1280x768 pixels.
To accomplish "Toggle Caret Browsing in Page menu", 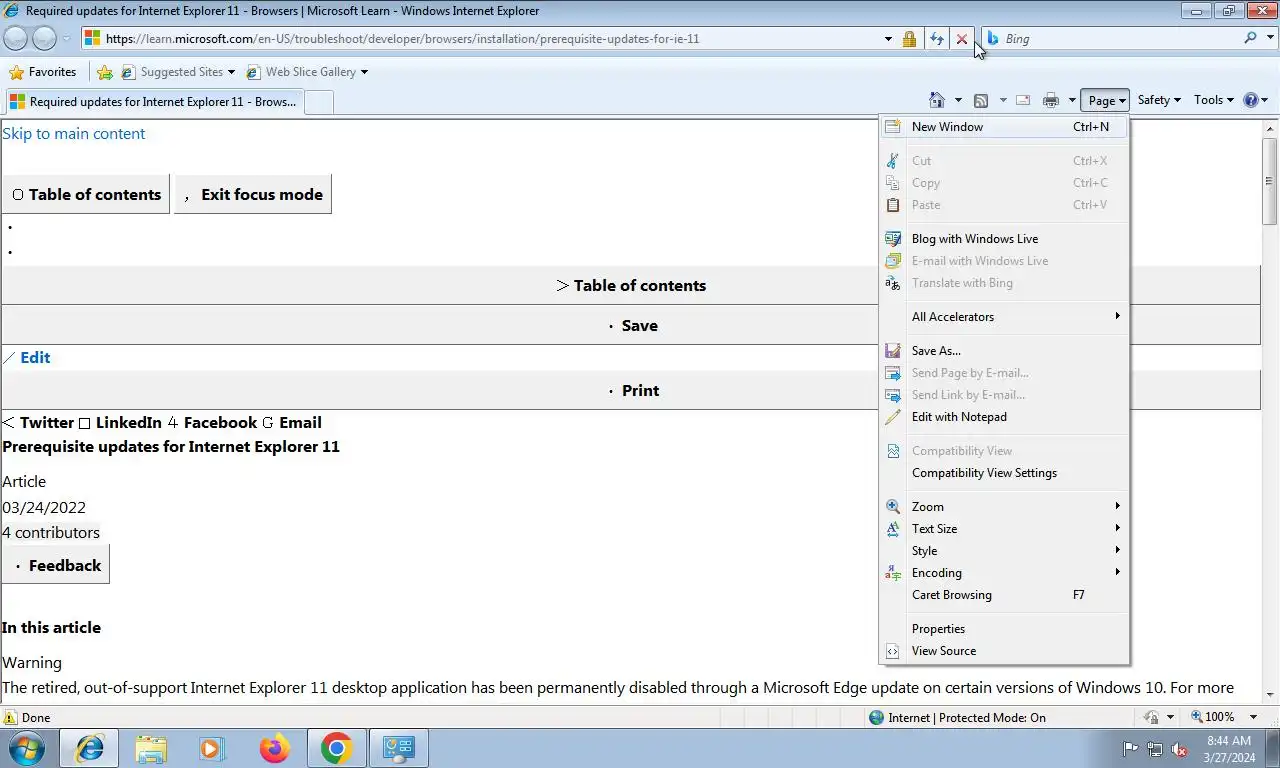I will [1004, 595].
